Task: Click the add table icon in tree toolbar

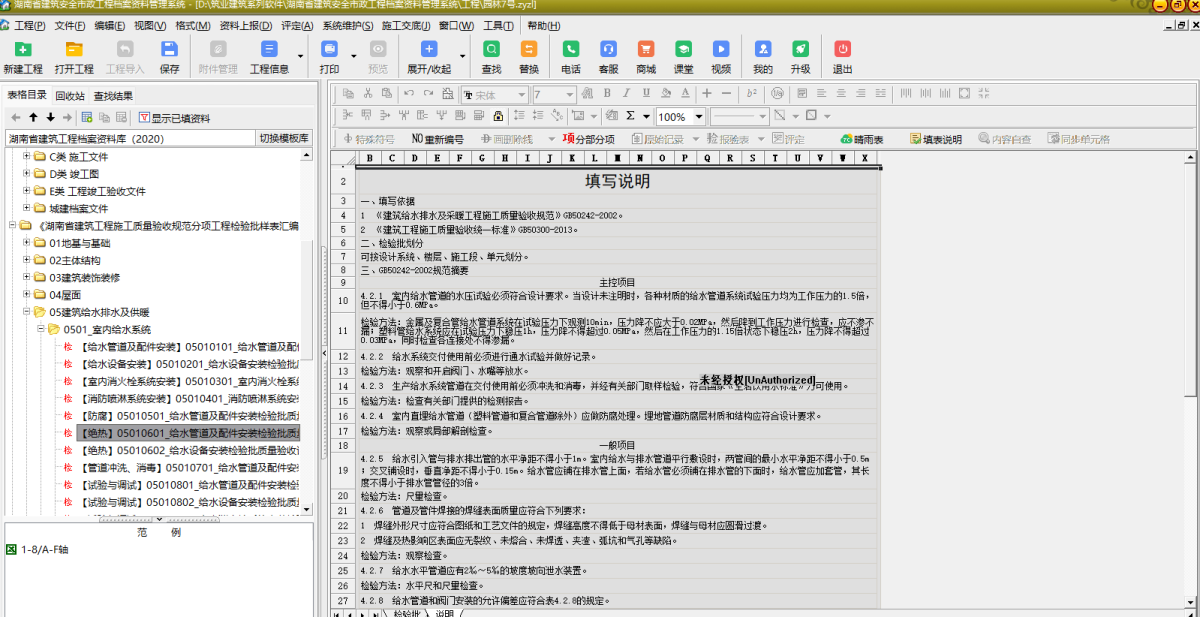Action: tap(87, 118)
